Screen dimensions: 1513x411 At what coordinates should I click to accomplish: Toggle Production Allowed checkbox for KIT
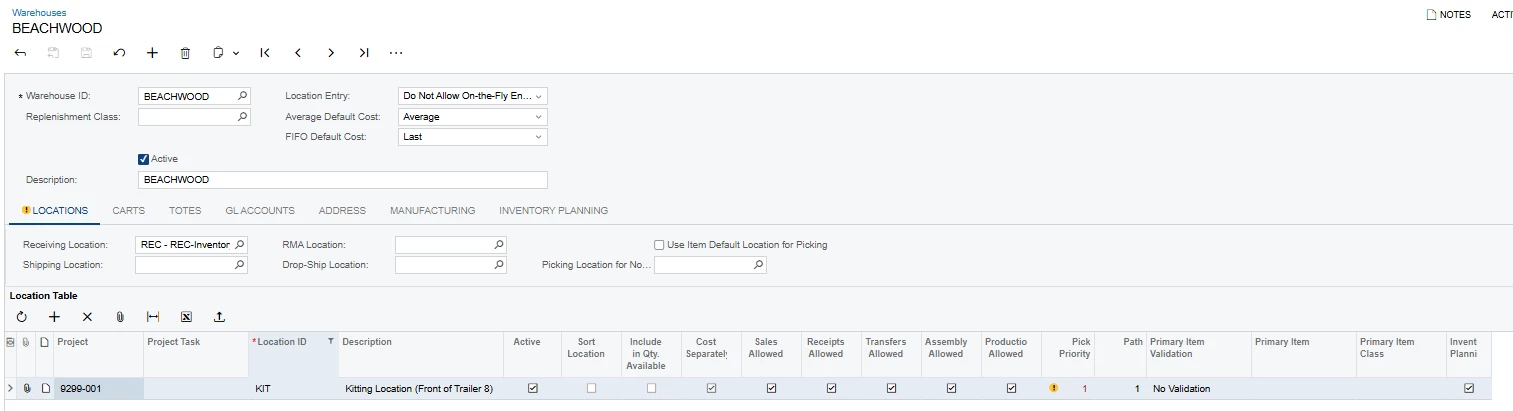(x=1011, y=388)
